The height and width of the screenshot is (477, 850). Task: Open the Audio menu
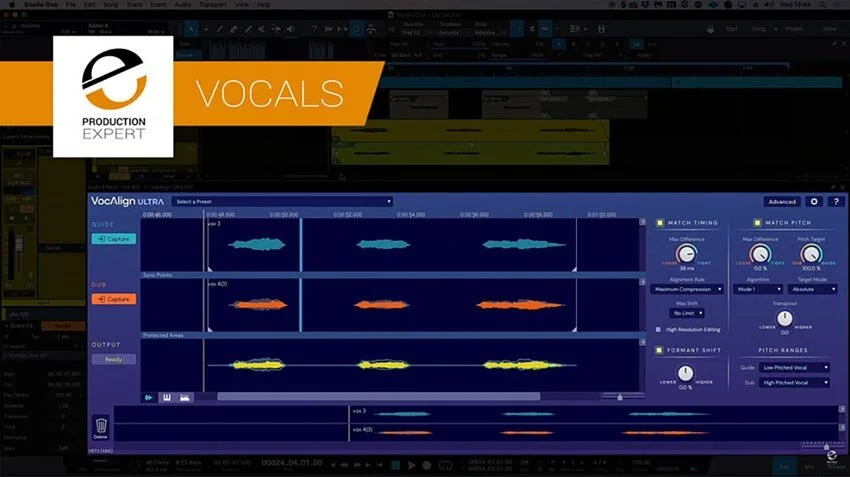tap(183, 4)
